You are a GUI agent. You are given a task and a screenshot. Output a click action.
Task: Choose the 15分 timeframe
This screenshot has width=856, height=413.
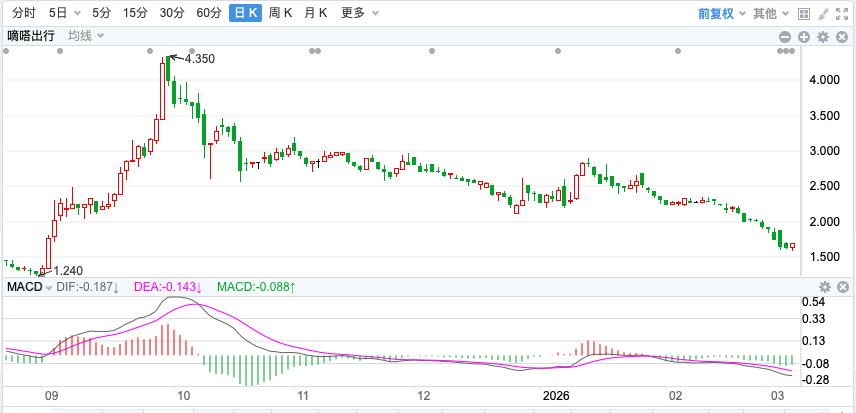pos(135,14)
